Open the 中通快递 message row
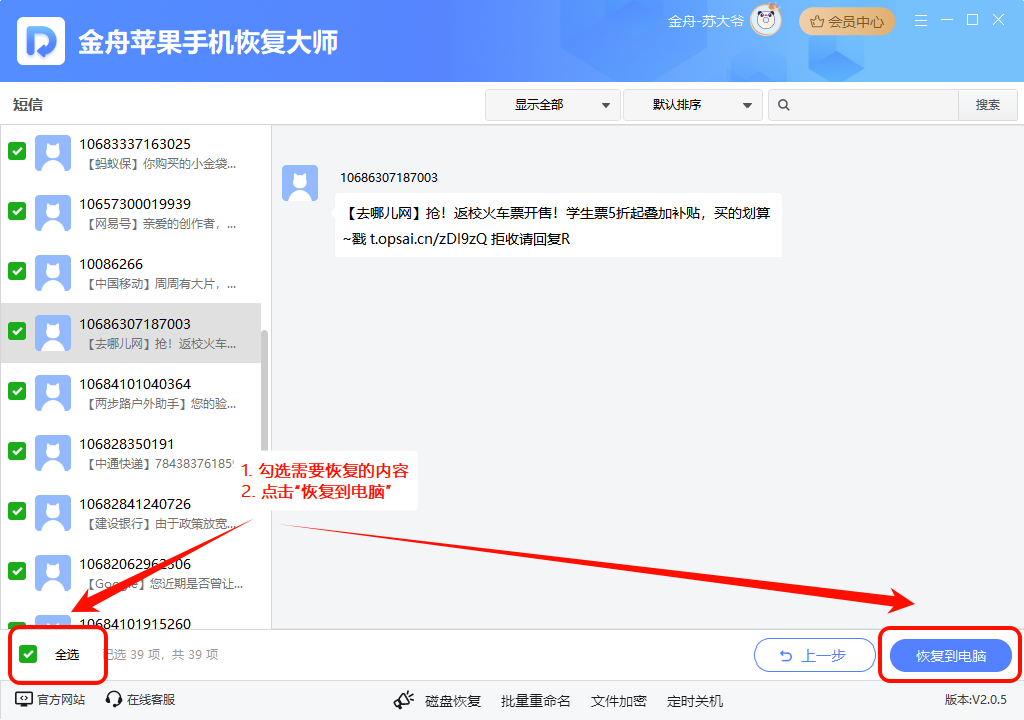This screenshot has height=720, width=1024. tap(131, 453)
